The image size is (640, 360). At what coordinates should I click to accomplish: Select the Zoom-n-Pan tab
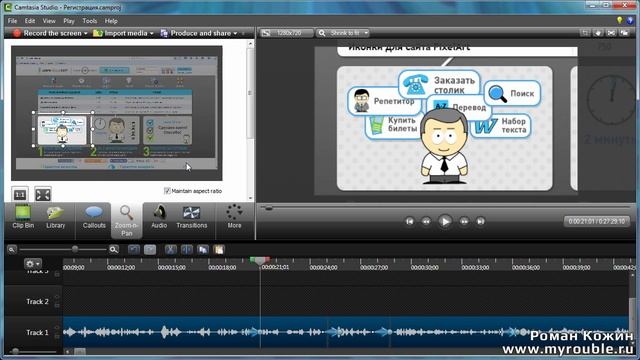(127, 221)
